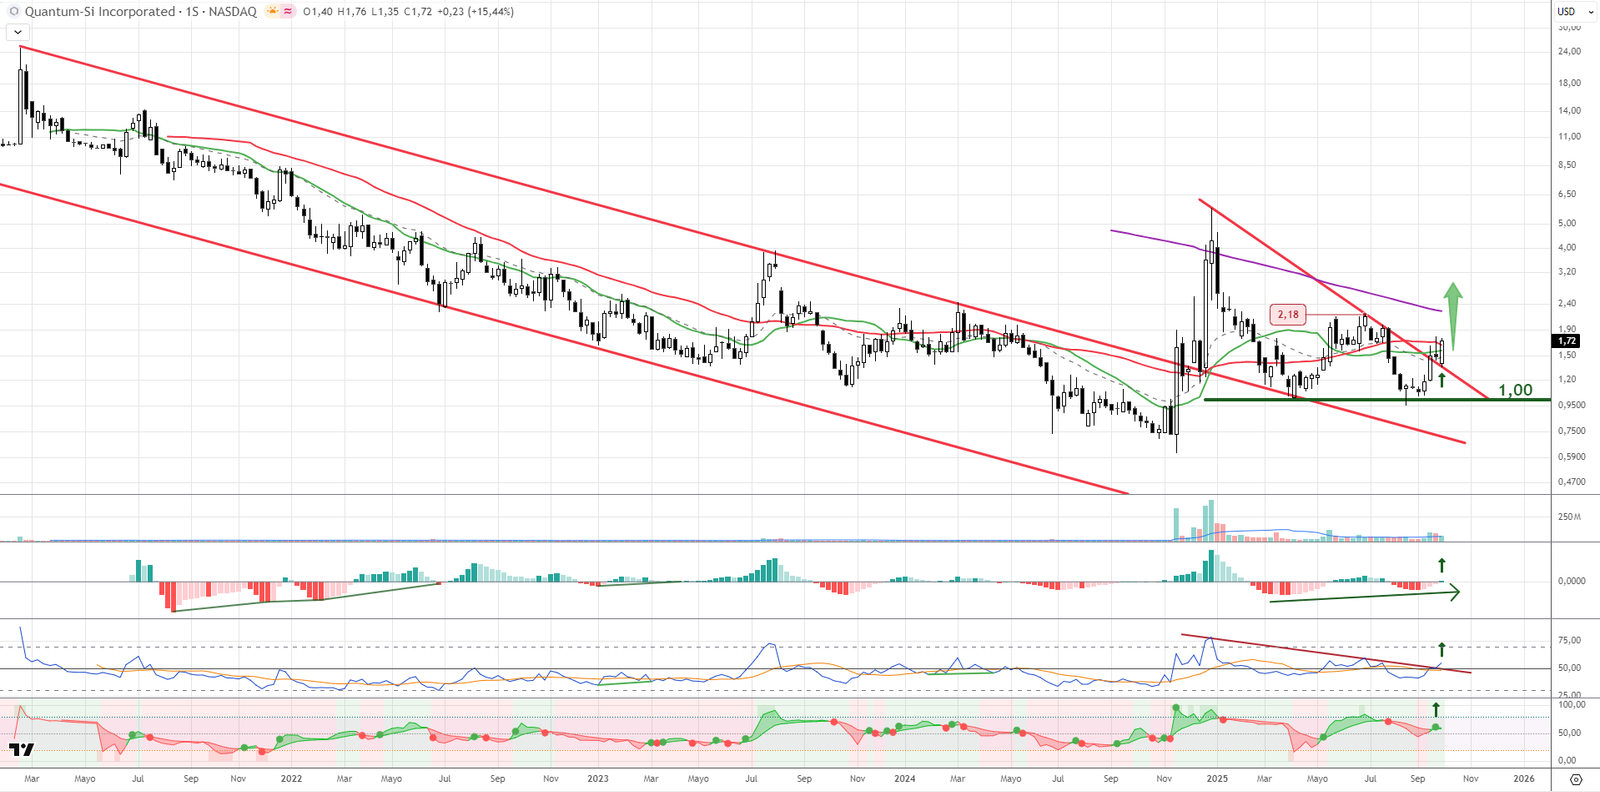Click the 250M volume scale label

pos(1569,517)
